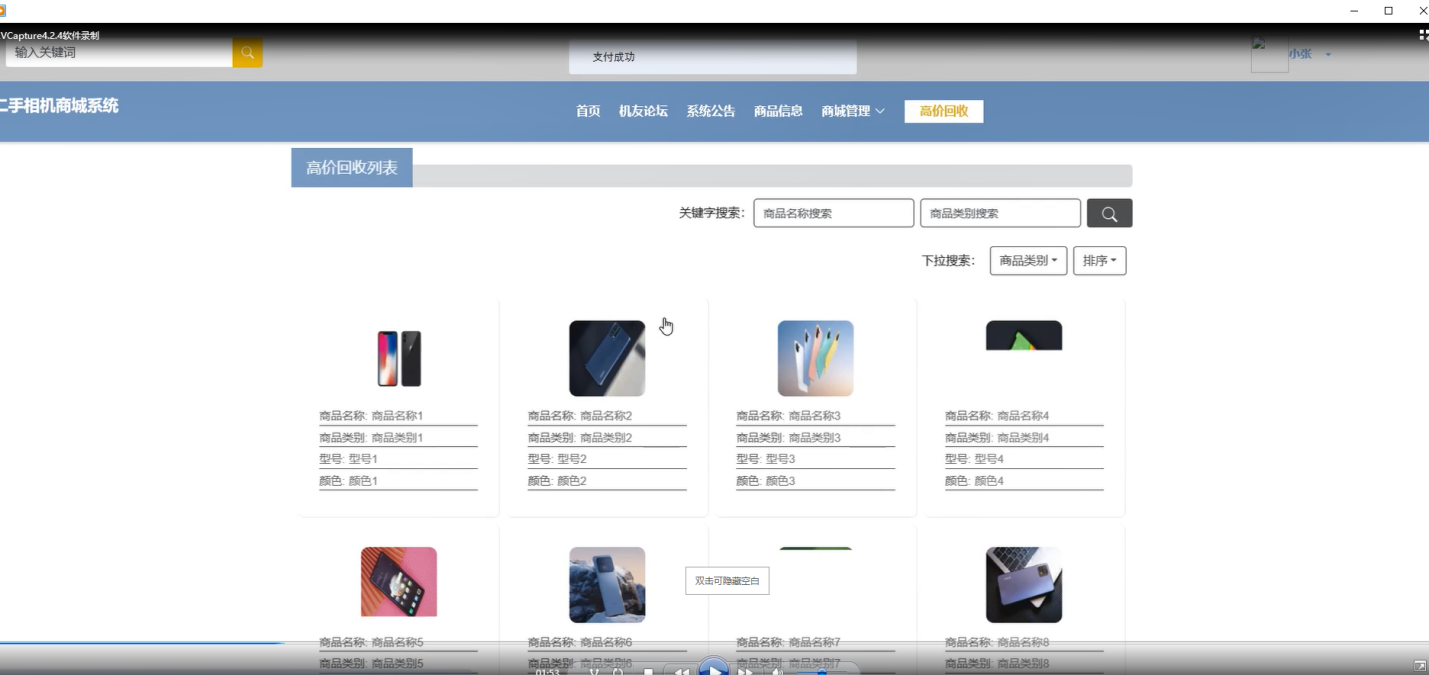
Task: Open the 商品类别 dropdown filter
Action: coord(1028,261)
